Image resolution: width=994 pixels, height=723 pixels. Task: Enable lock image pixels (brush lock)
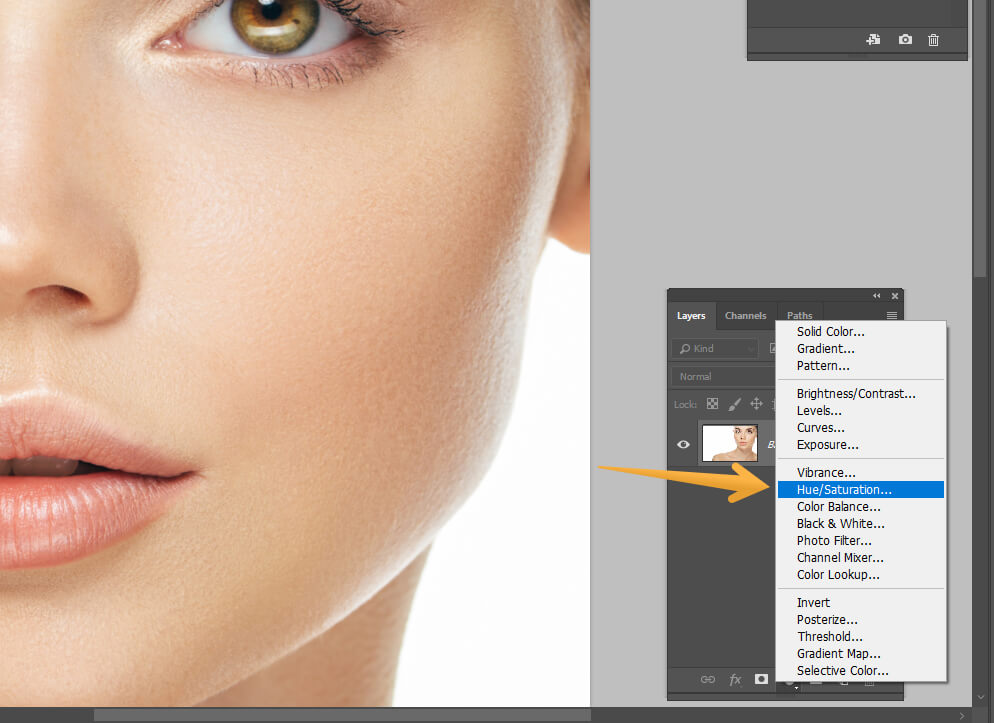point(735,403)
